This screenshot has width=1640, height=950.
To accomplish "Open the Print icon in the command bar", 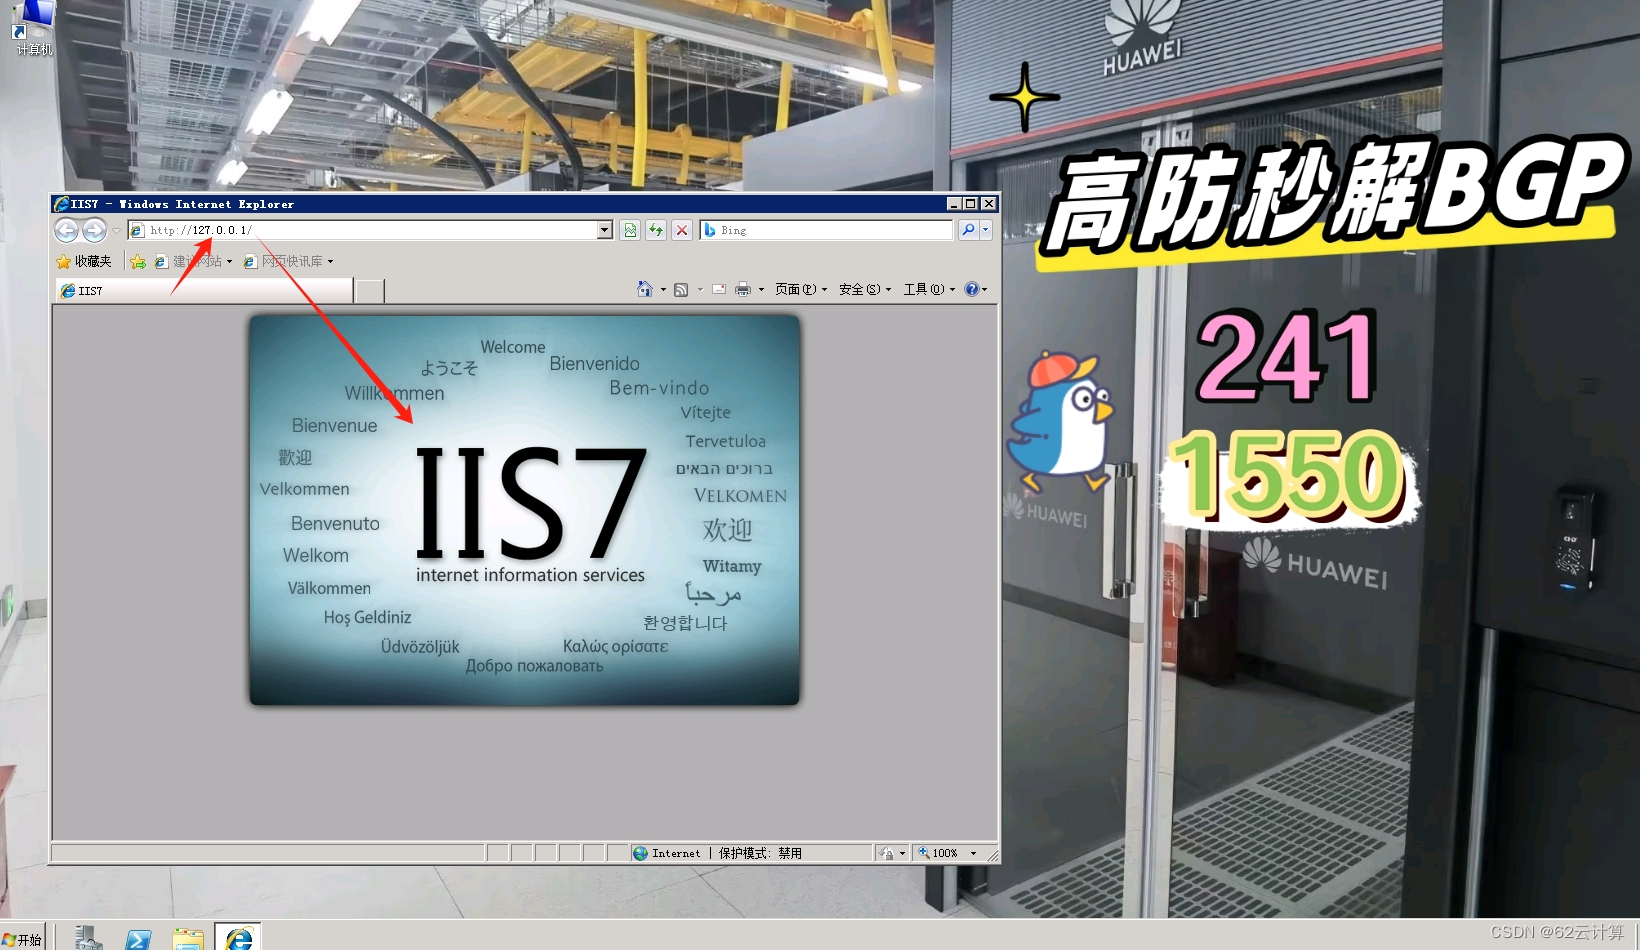I will (744, 289).
